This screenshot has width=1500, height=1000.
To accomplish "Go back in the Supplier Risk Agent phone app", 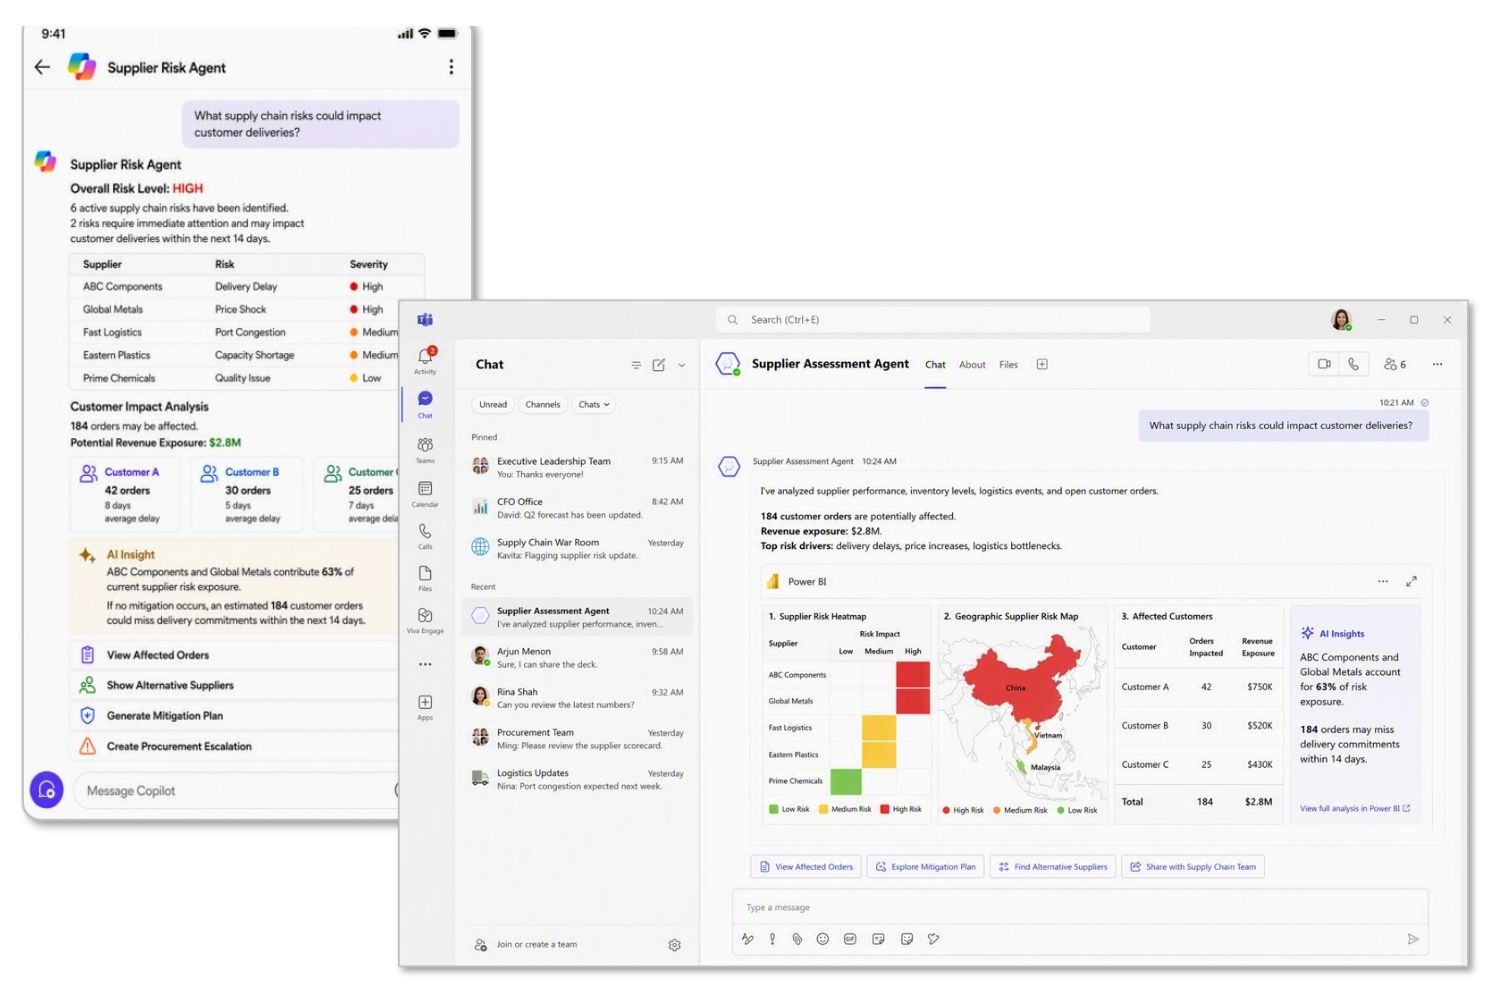I will point(42,67).
